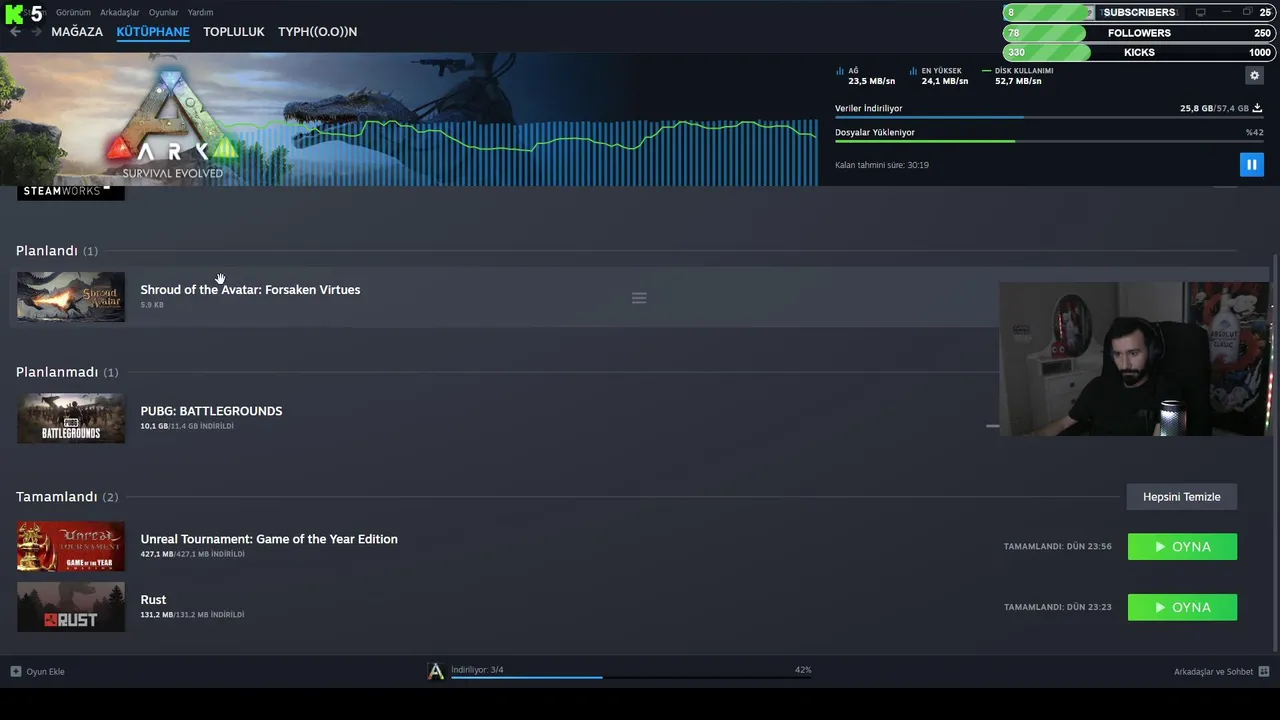This screenshot has height=720, width=1280.
Task: Click the İndiriliyor: 3/4 status text
Action: click(477, 670)
